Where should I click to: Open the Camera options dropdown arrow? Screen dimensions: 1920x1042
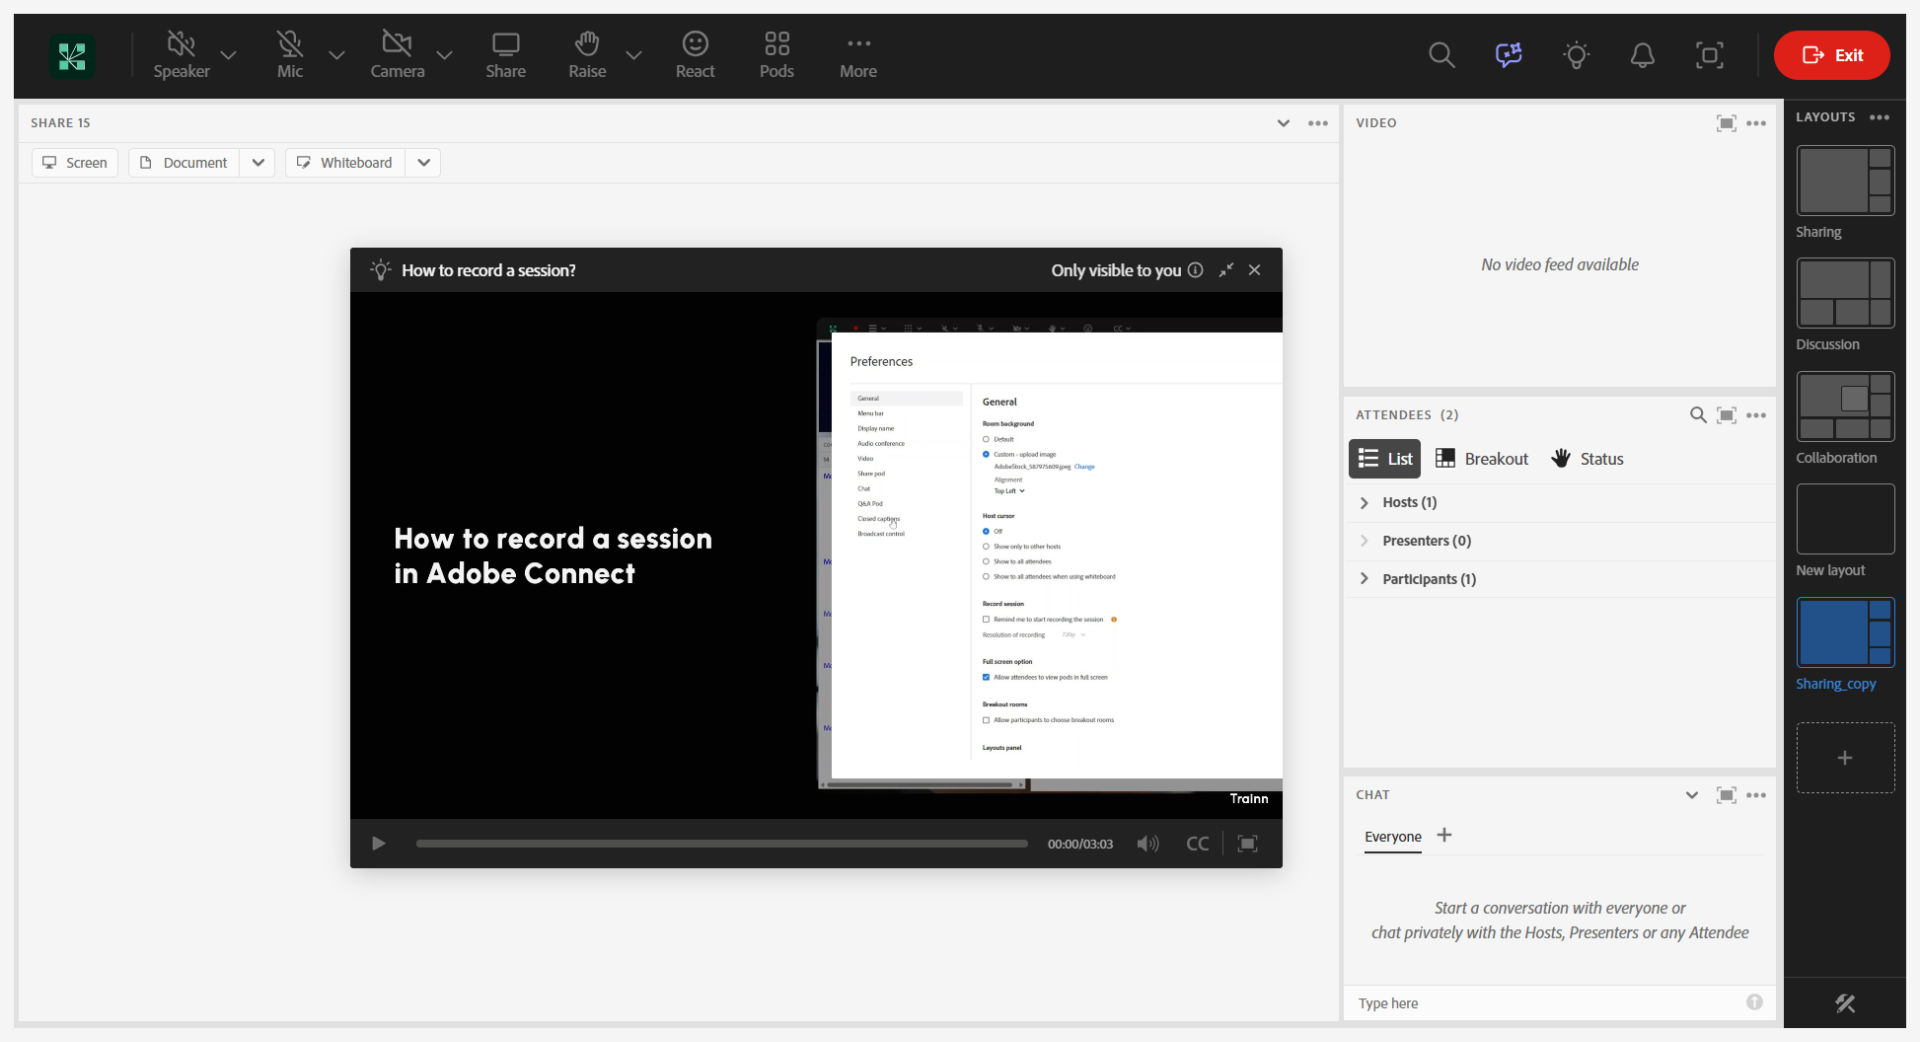point(445,55)
